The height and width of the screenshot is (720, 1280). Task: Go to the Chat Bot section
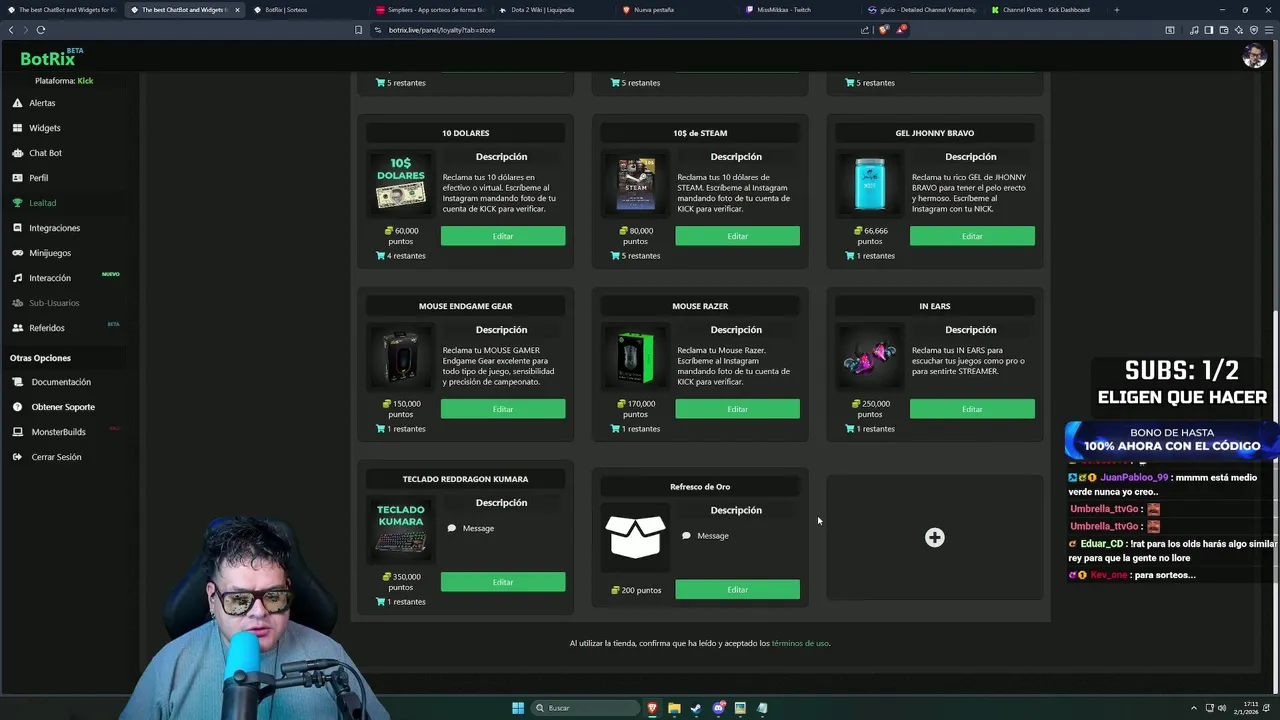coord(45,153)
